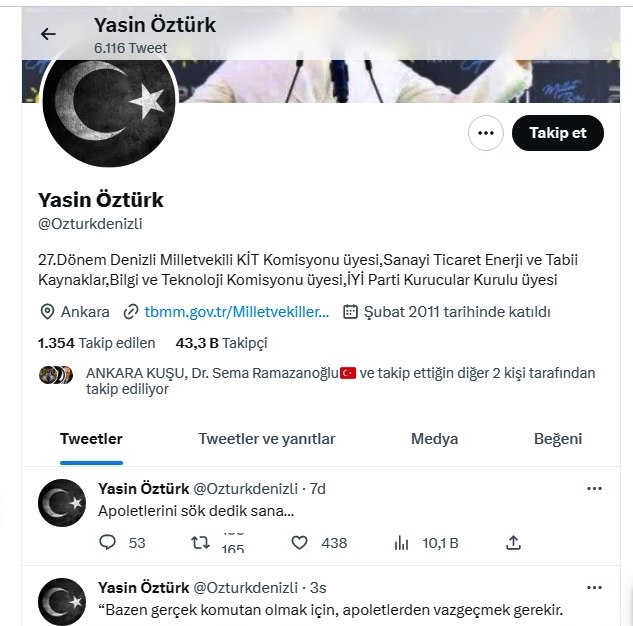Open the three-dot profile options menu
This screenshot has width=633, height=626.
coord(486,133)
